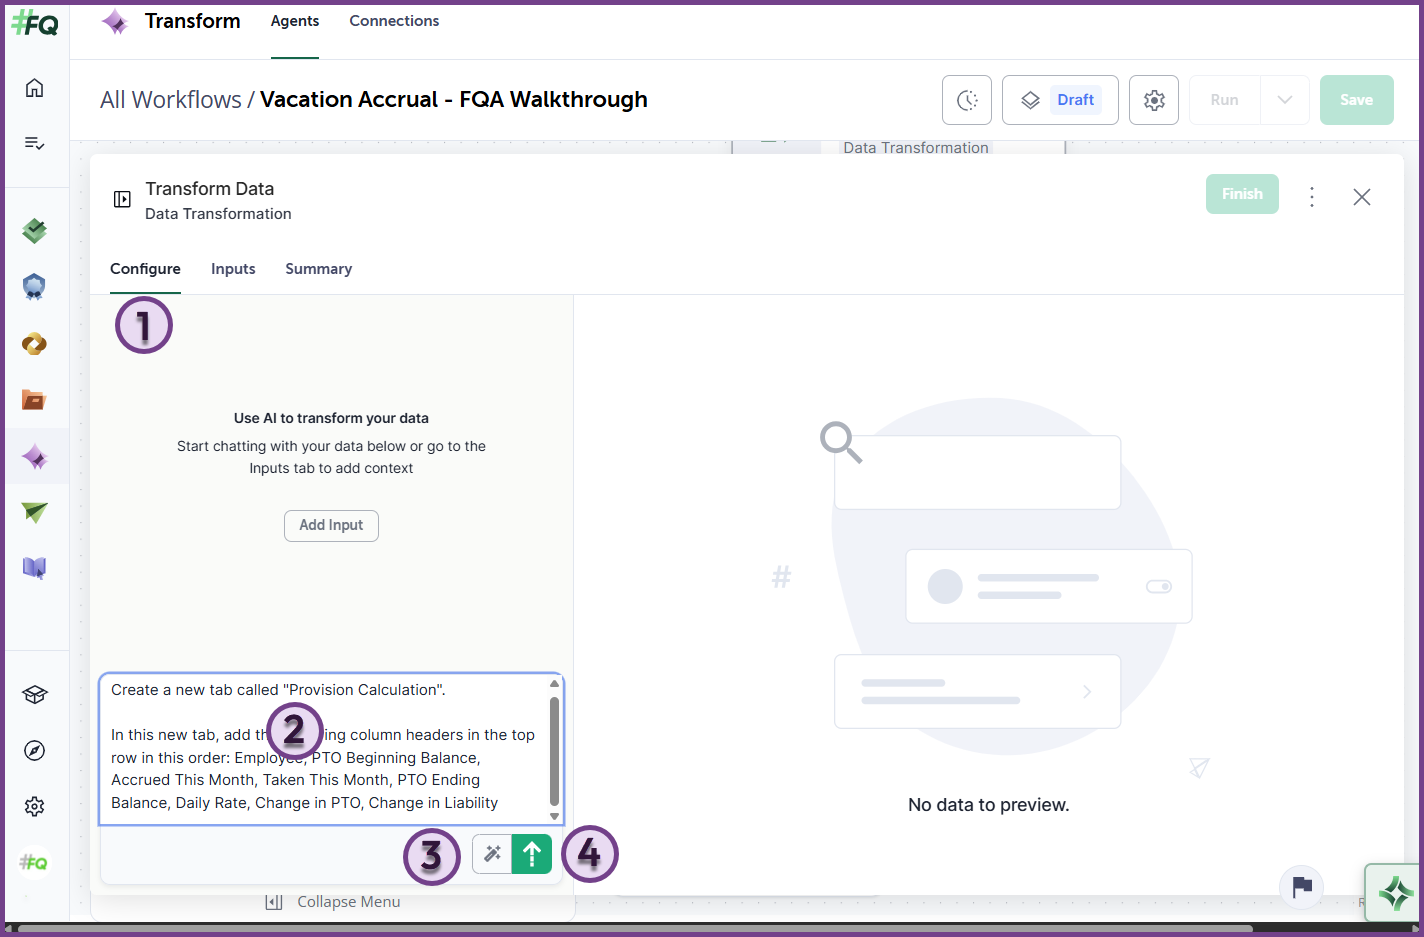Open the task list checkmark icon in sidebar
Screen dimensions: 1424x937
[35, 143]
